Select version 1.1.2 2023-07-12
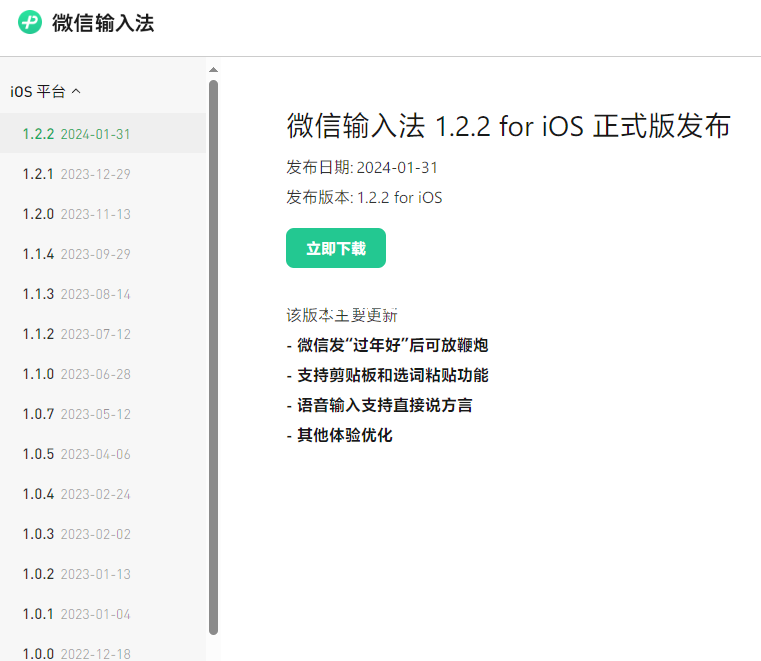 103,334
